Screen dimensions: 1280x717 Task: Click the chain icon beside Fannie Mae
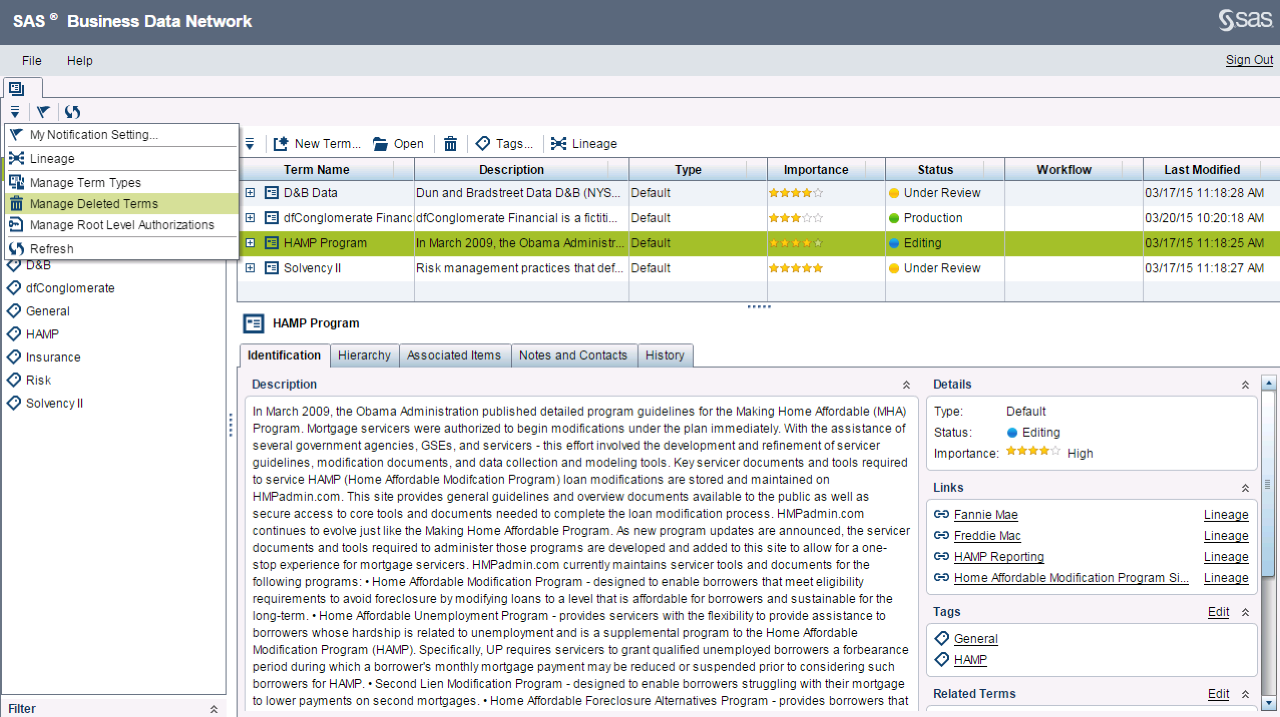click(941, 514)
